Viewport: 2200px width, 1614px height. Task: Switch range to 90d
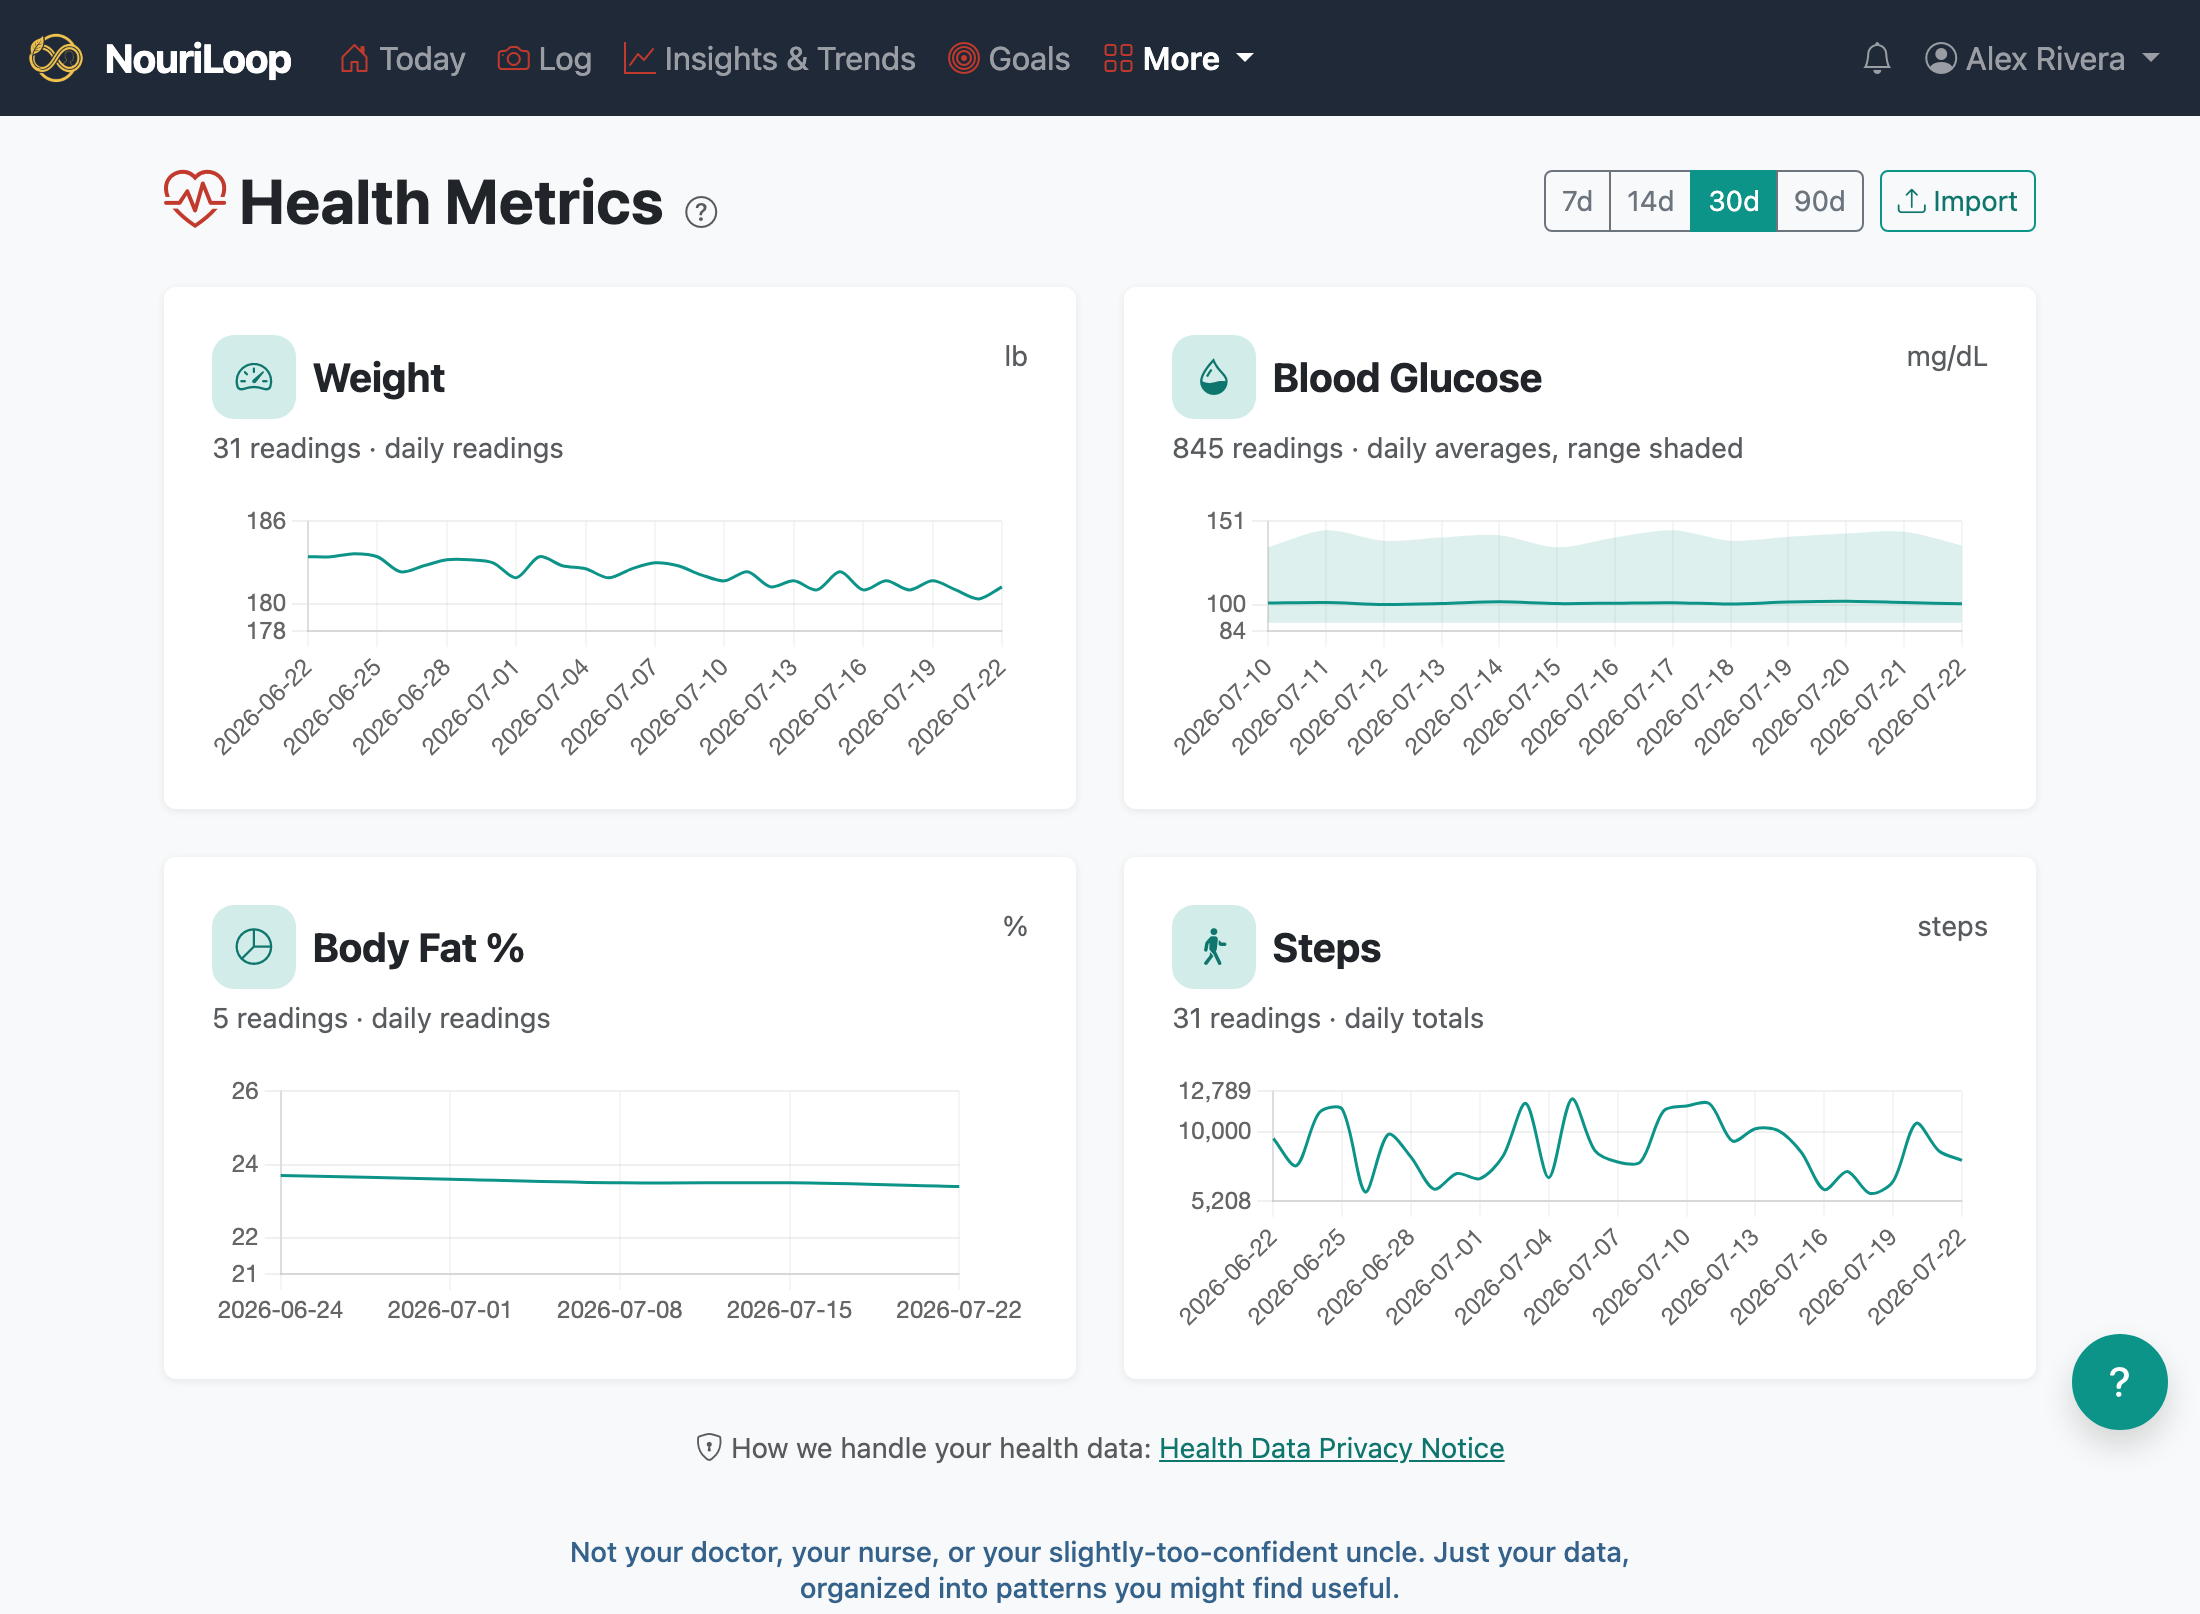(1819, 201)
